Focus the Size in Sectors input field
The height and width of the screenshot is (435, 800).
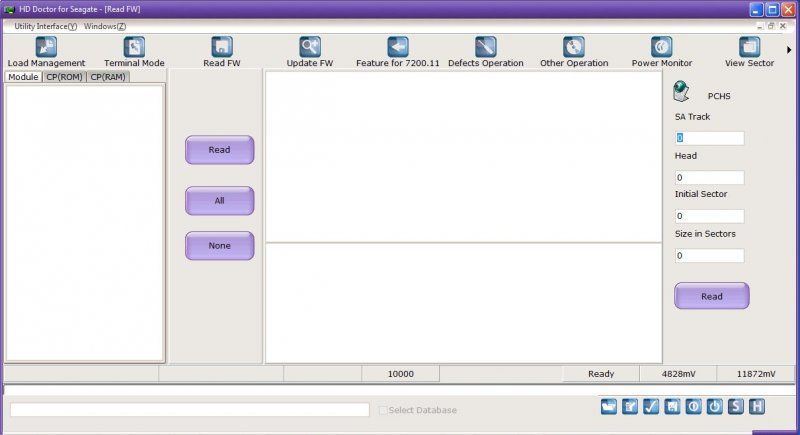[x=709, y=255]
